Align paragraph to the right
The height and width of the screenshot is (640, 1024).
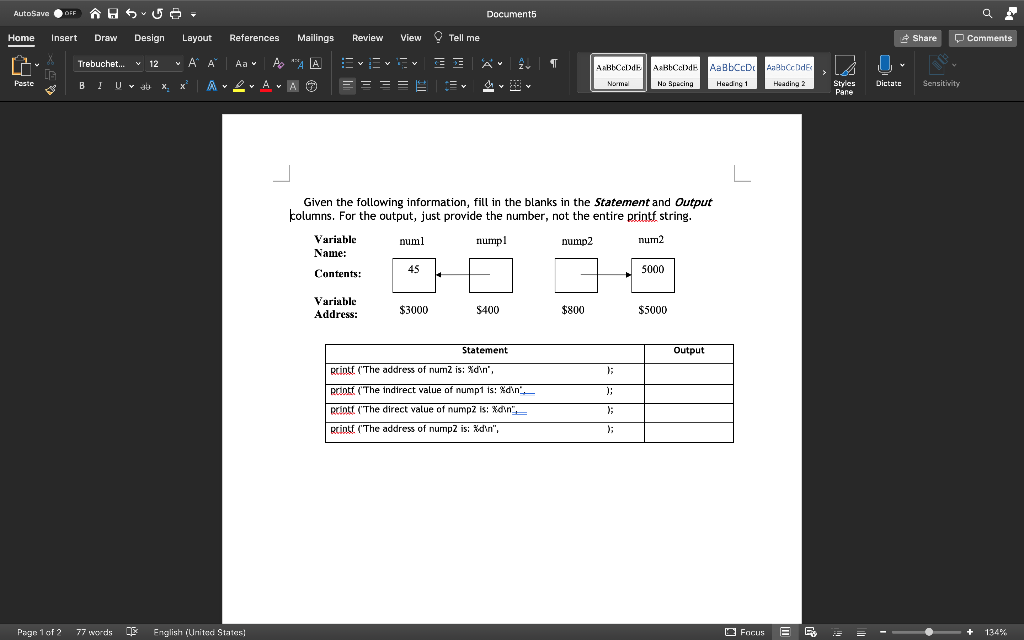point(385,86)
